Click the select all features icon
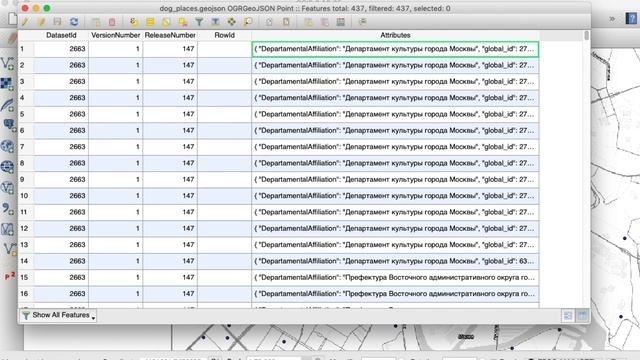The image size is (640, 360). (150, 22)
